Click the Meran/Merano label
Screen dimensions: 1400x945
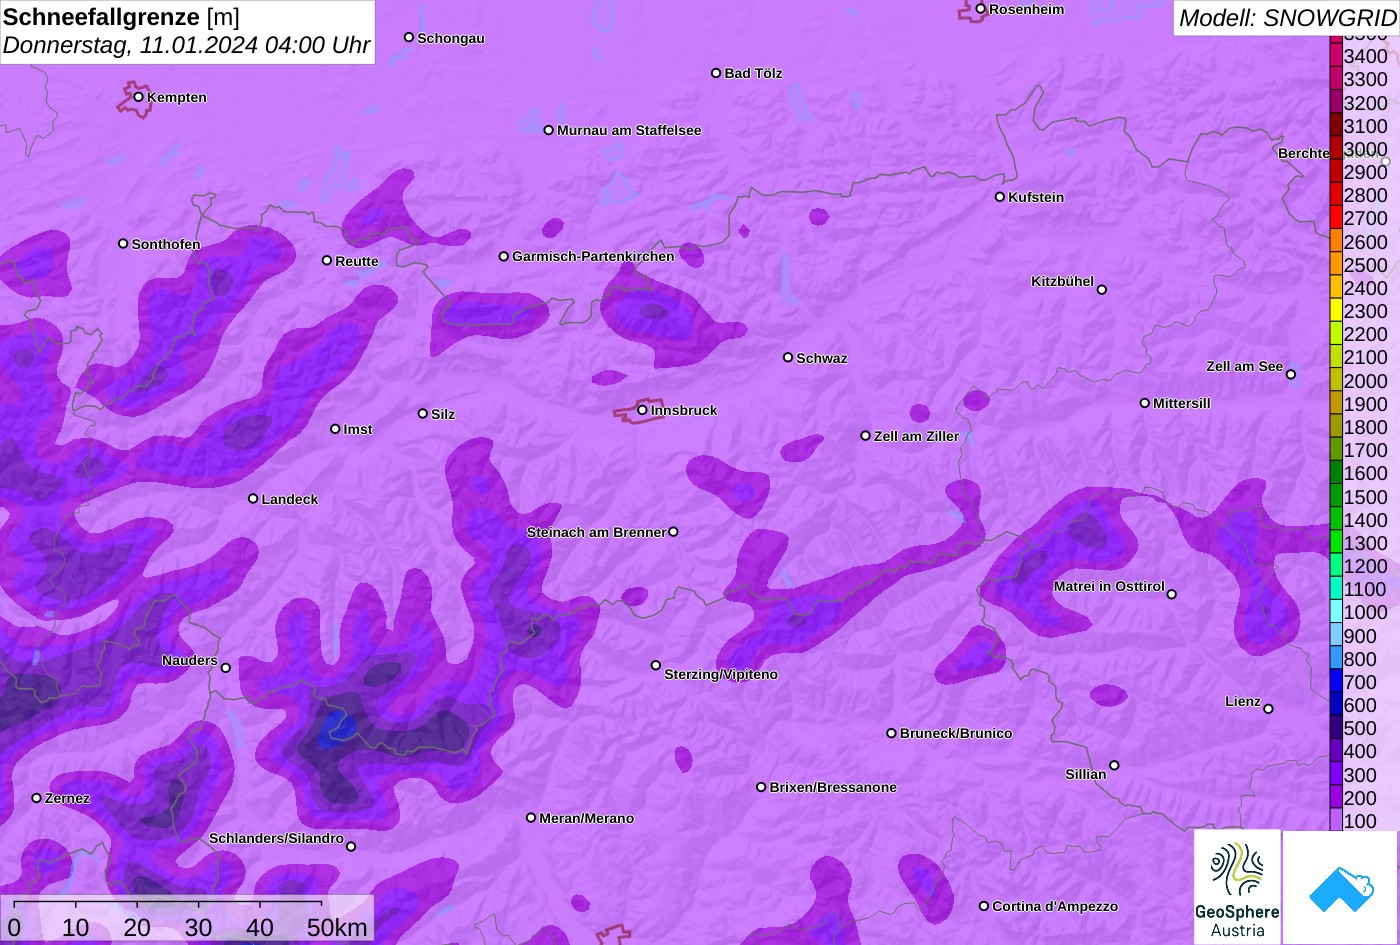coord(587,819)
